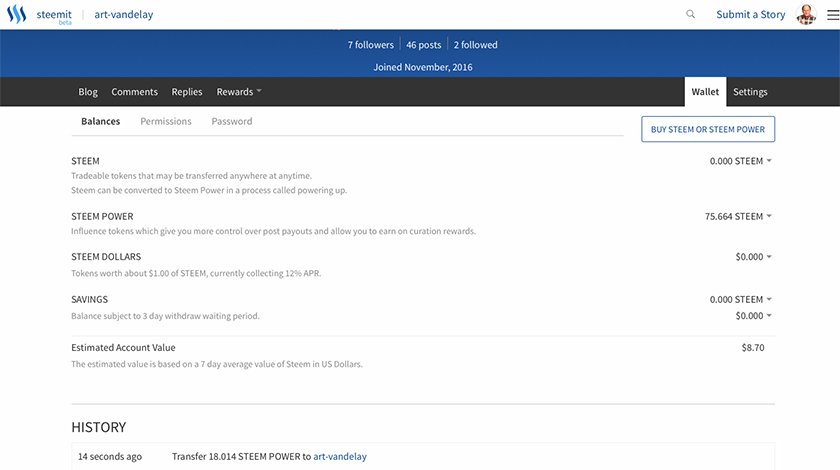Image resolution: width=840 pixels, height=470 pixels.
Task: Click the Estimated Account Value label
Action: (123, 347)
